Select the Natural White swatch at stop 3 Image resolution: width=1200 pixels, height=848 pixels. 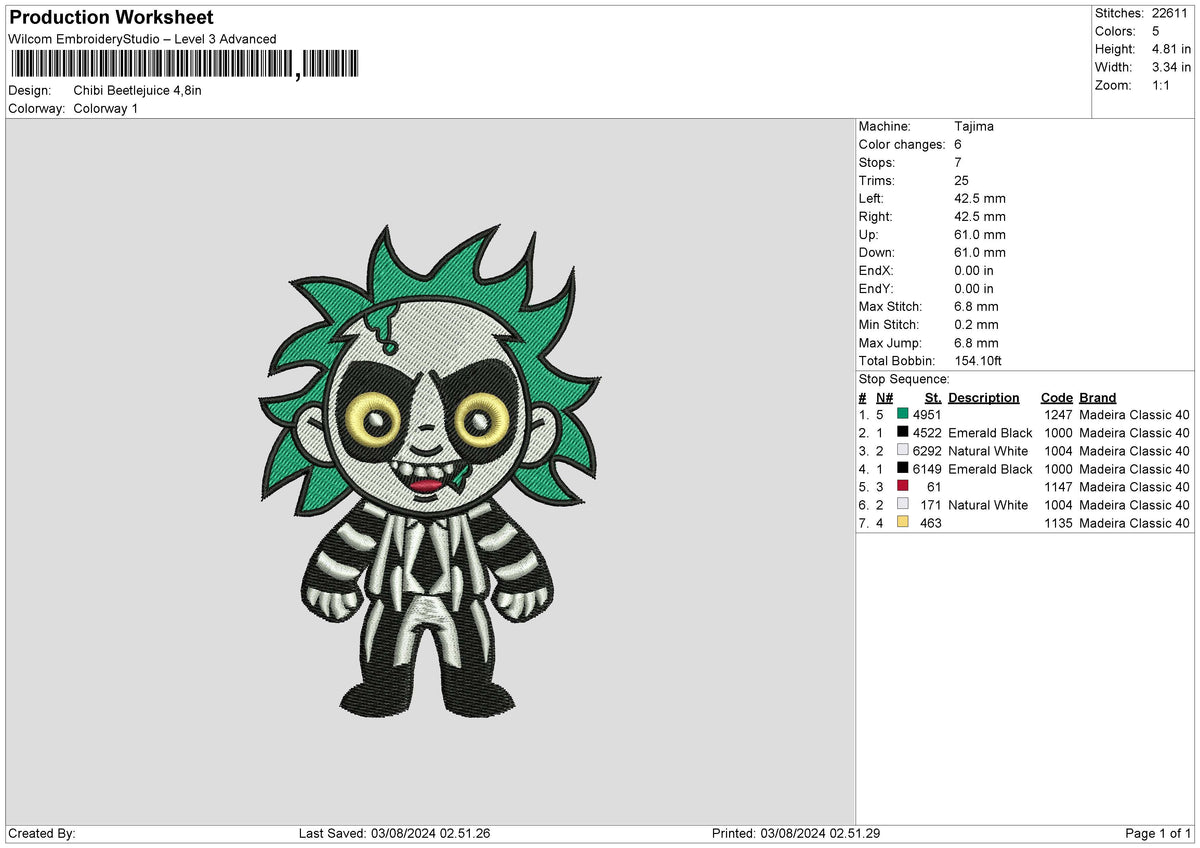(901, 451)
